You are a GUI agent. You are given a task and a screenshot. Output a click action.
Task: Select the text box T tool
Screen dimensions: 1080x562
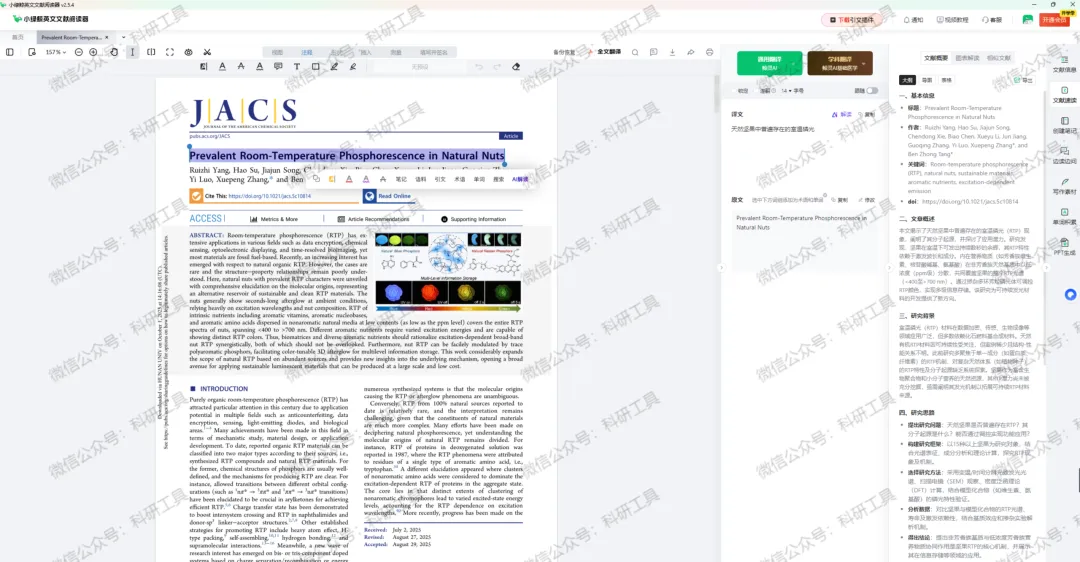(x=296, y=67)
